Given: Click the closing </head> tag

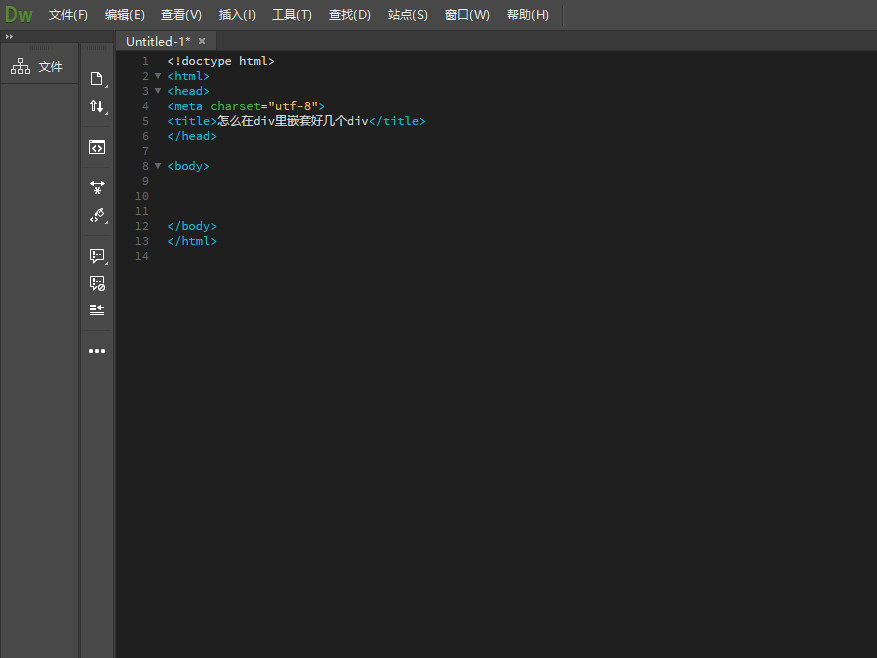Looking at the screenshot, I should coord(192,136).
